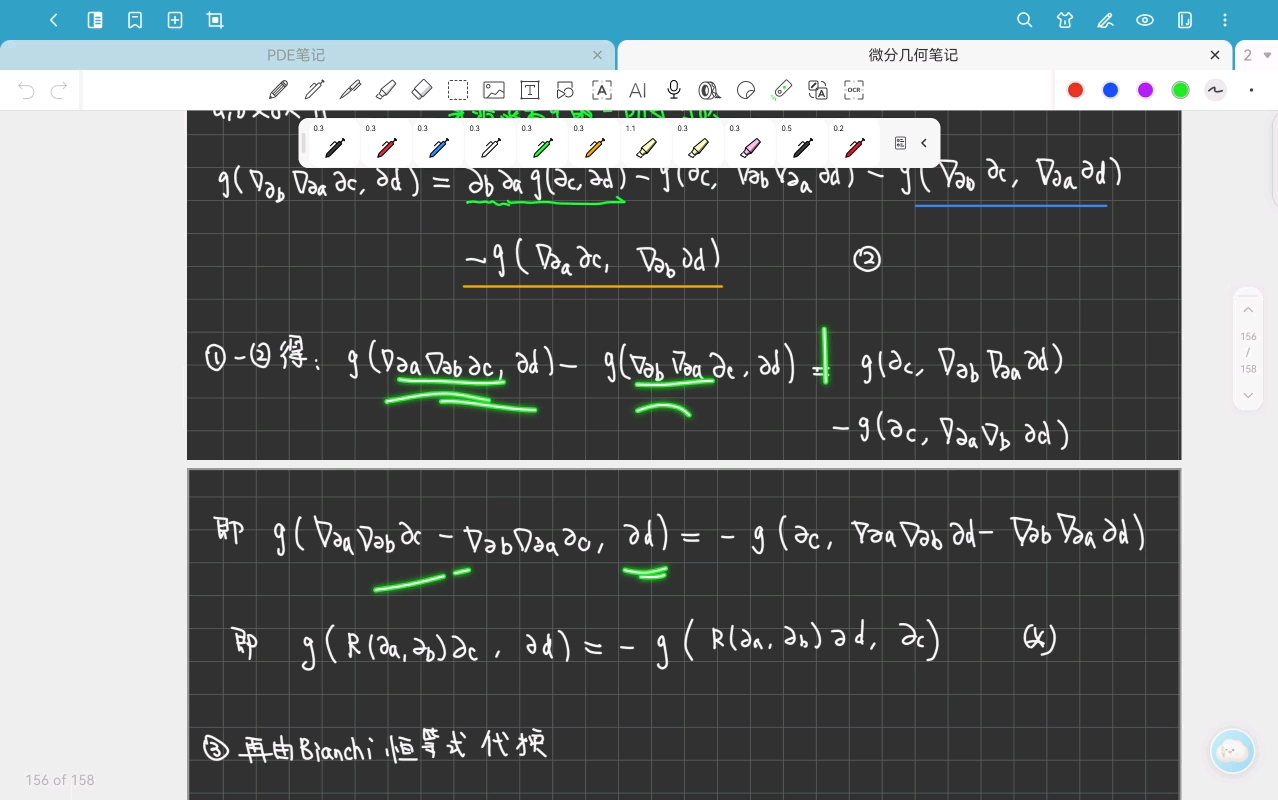Viewport: 1278px width, 800px height.
Task: Launch the OCR tool
Action: pos(854,90)
